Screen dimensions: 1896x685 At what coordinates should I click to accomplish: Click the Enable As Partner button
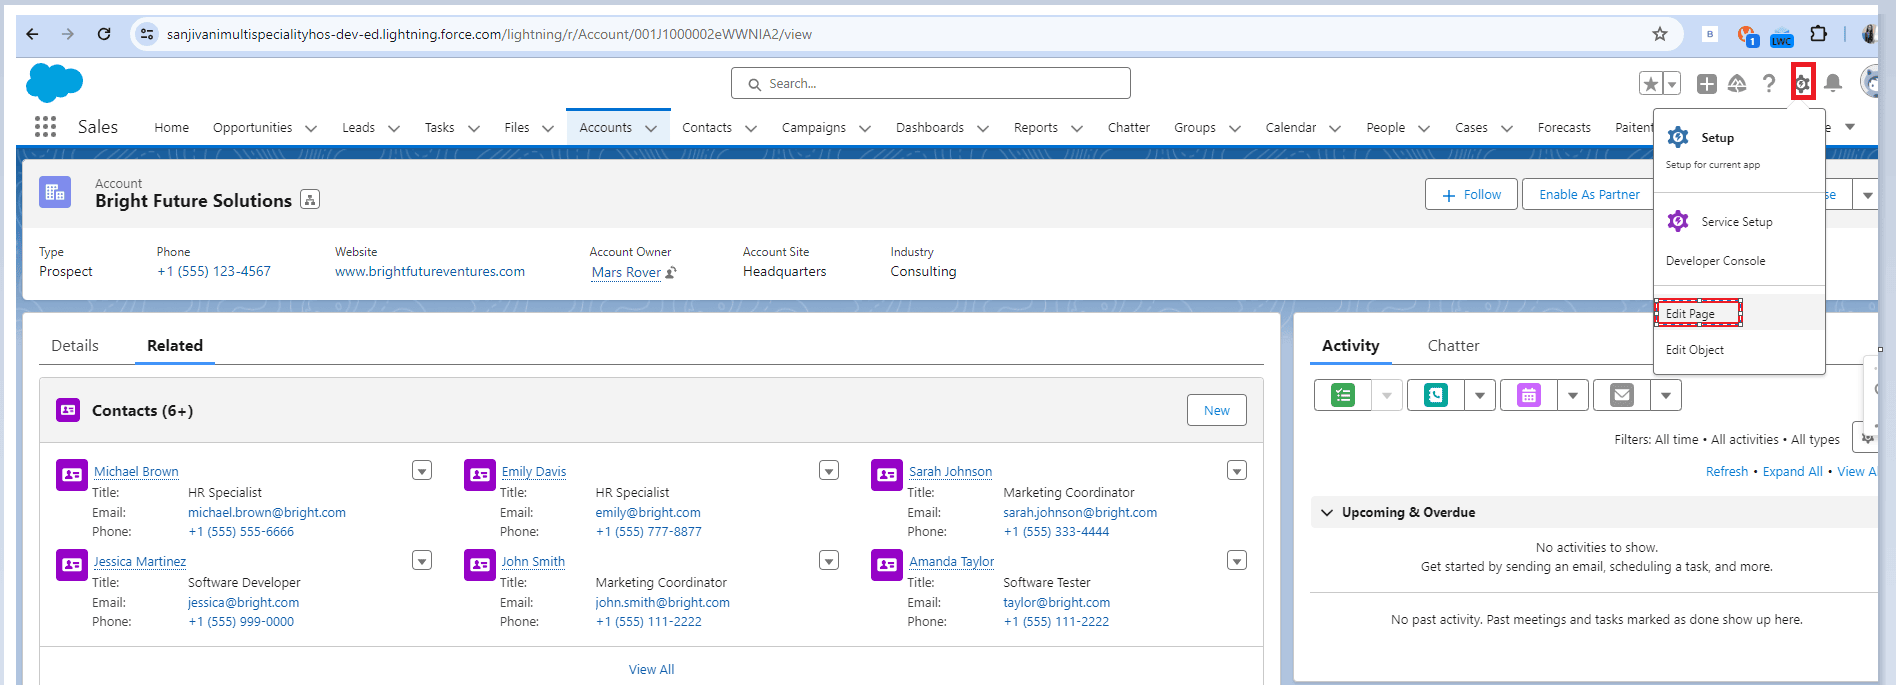1589,194
